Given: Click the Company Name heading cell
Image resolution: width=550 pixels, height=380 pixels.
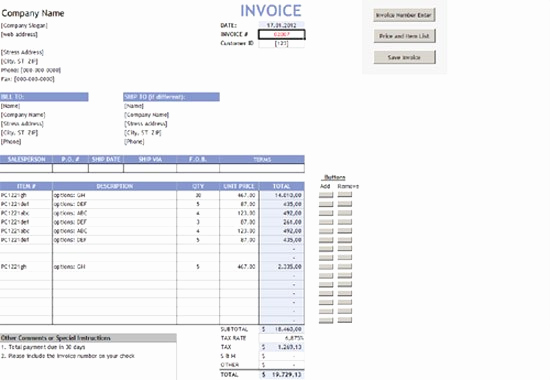Looking at the screenshot, I should (33, 13).
